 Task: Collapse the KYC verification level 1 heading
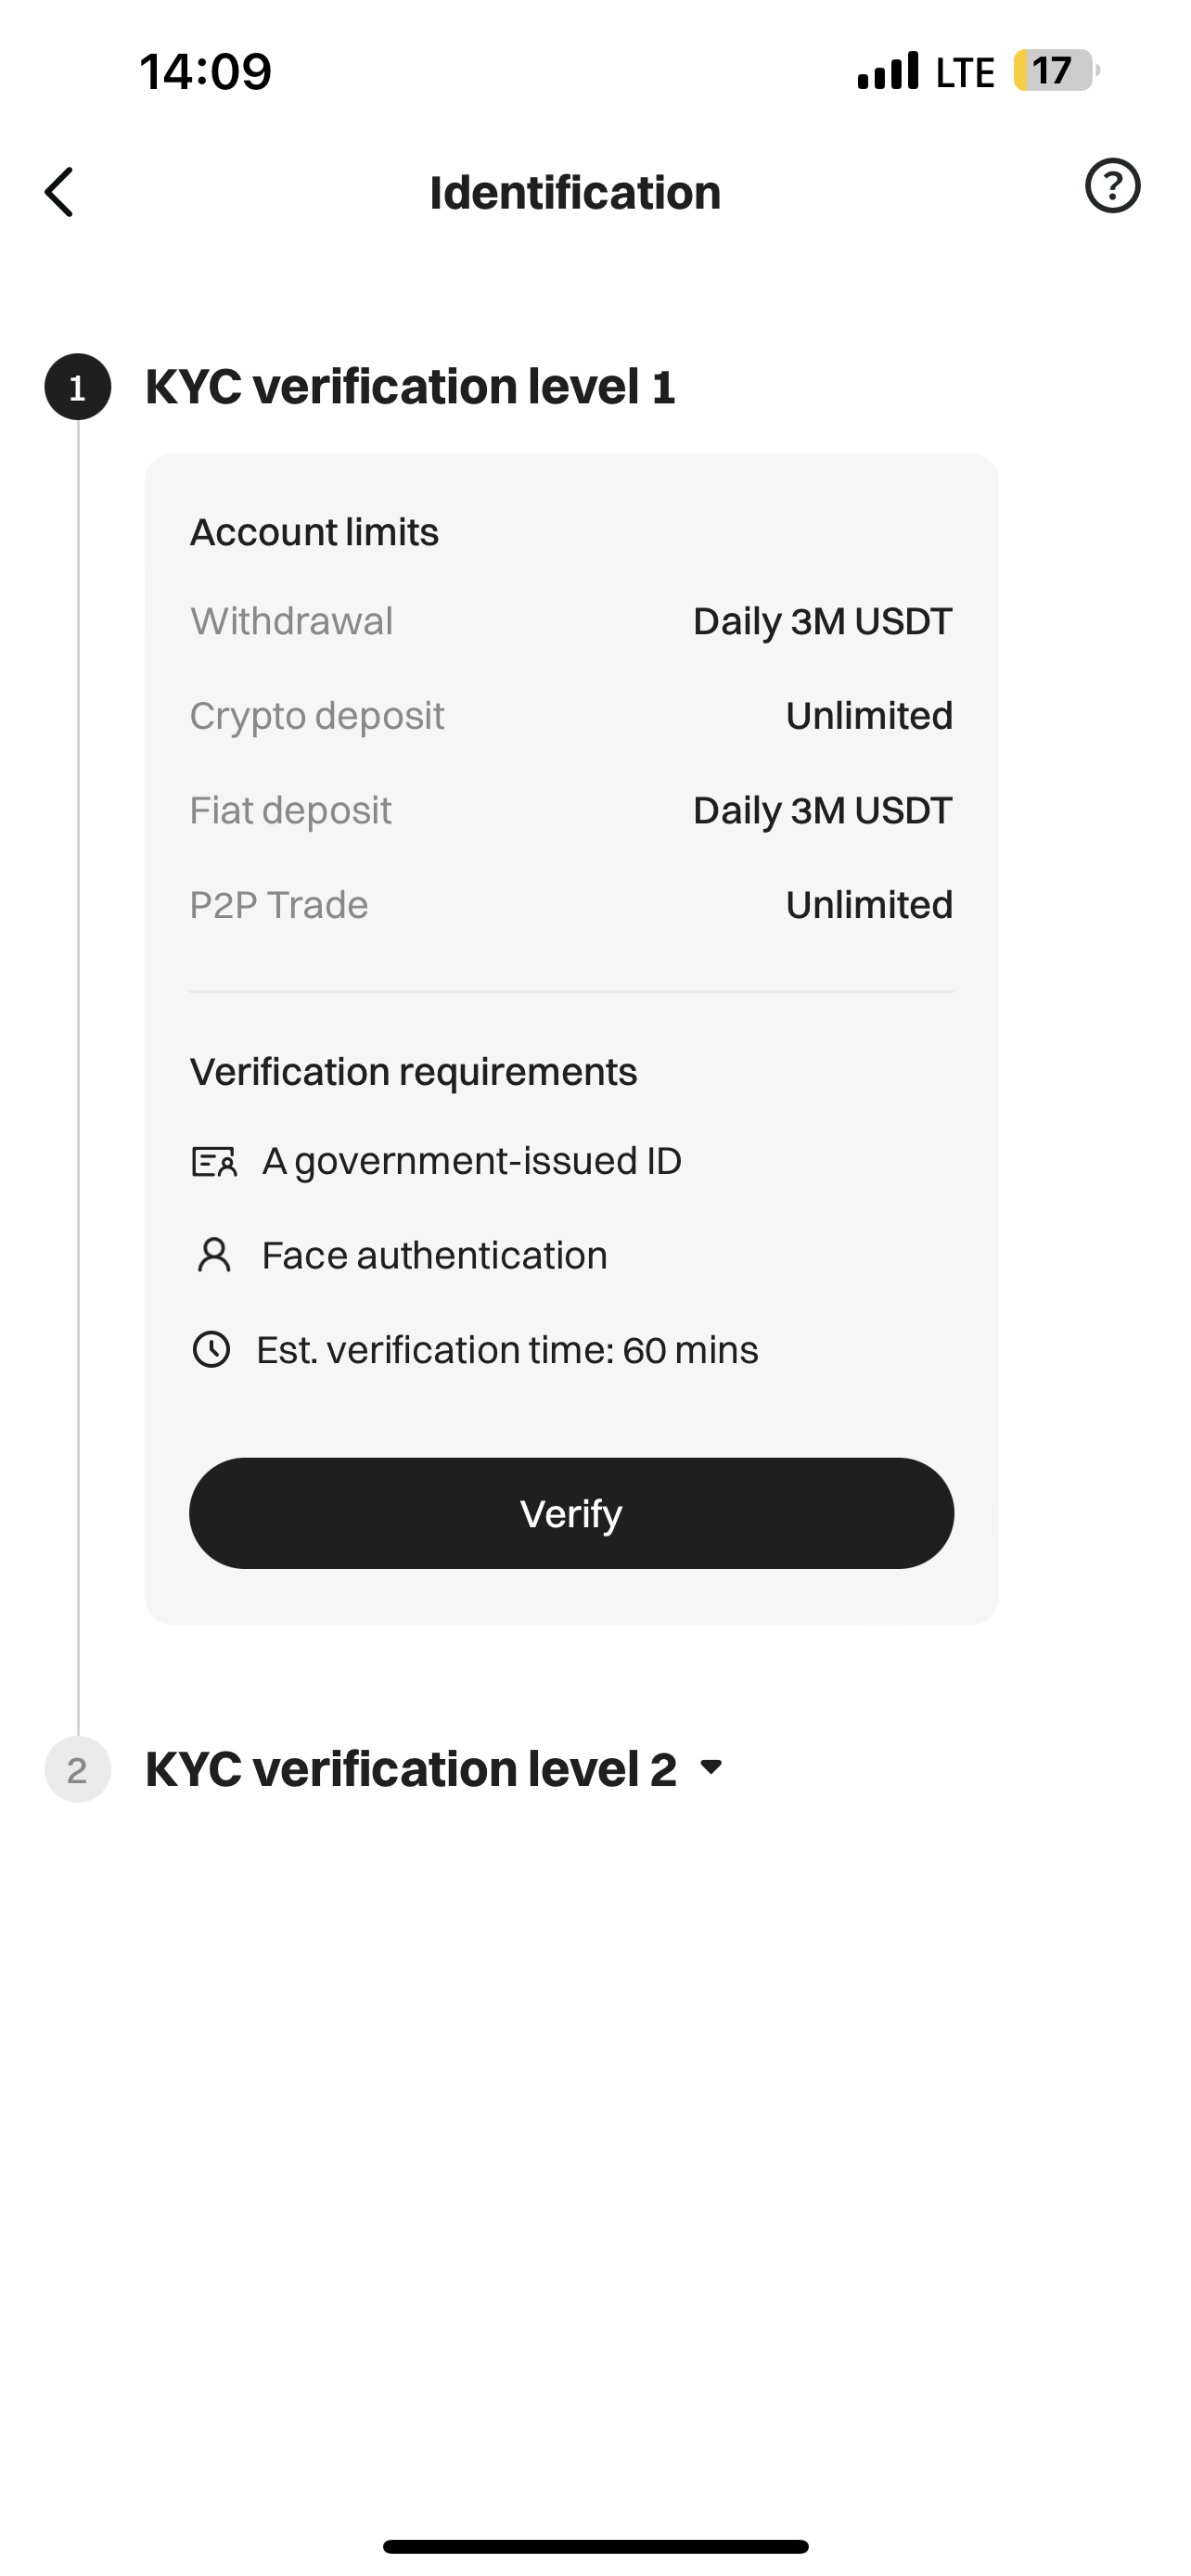[410, 387]
